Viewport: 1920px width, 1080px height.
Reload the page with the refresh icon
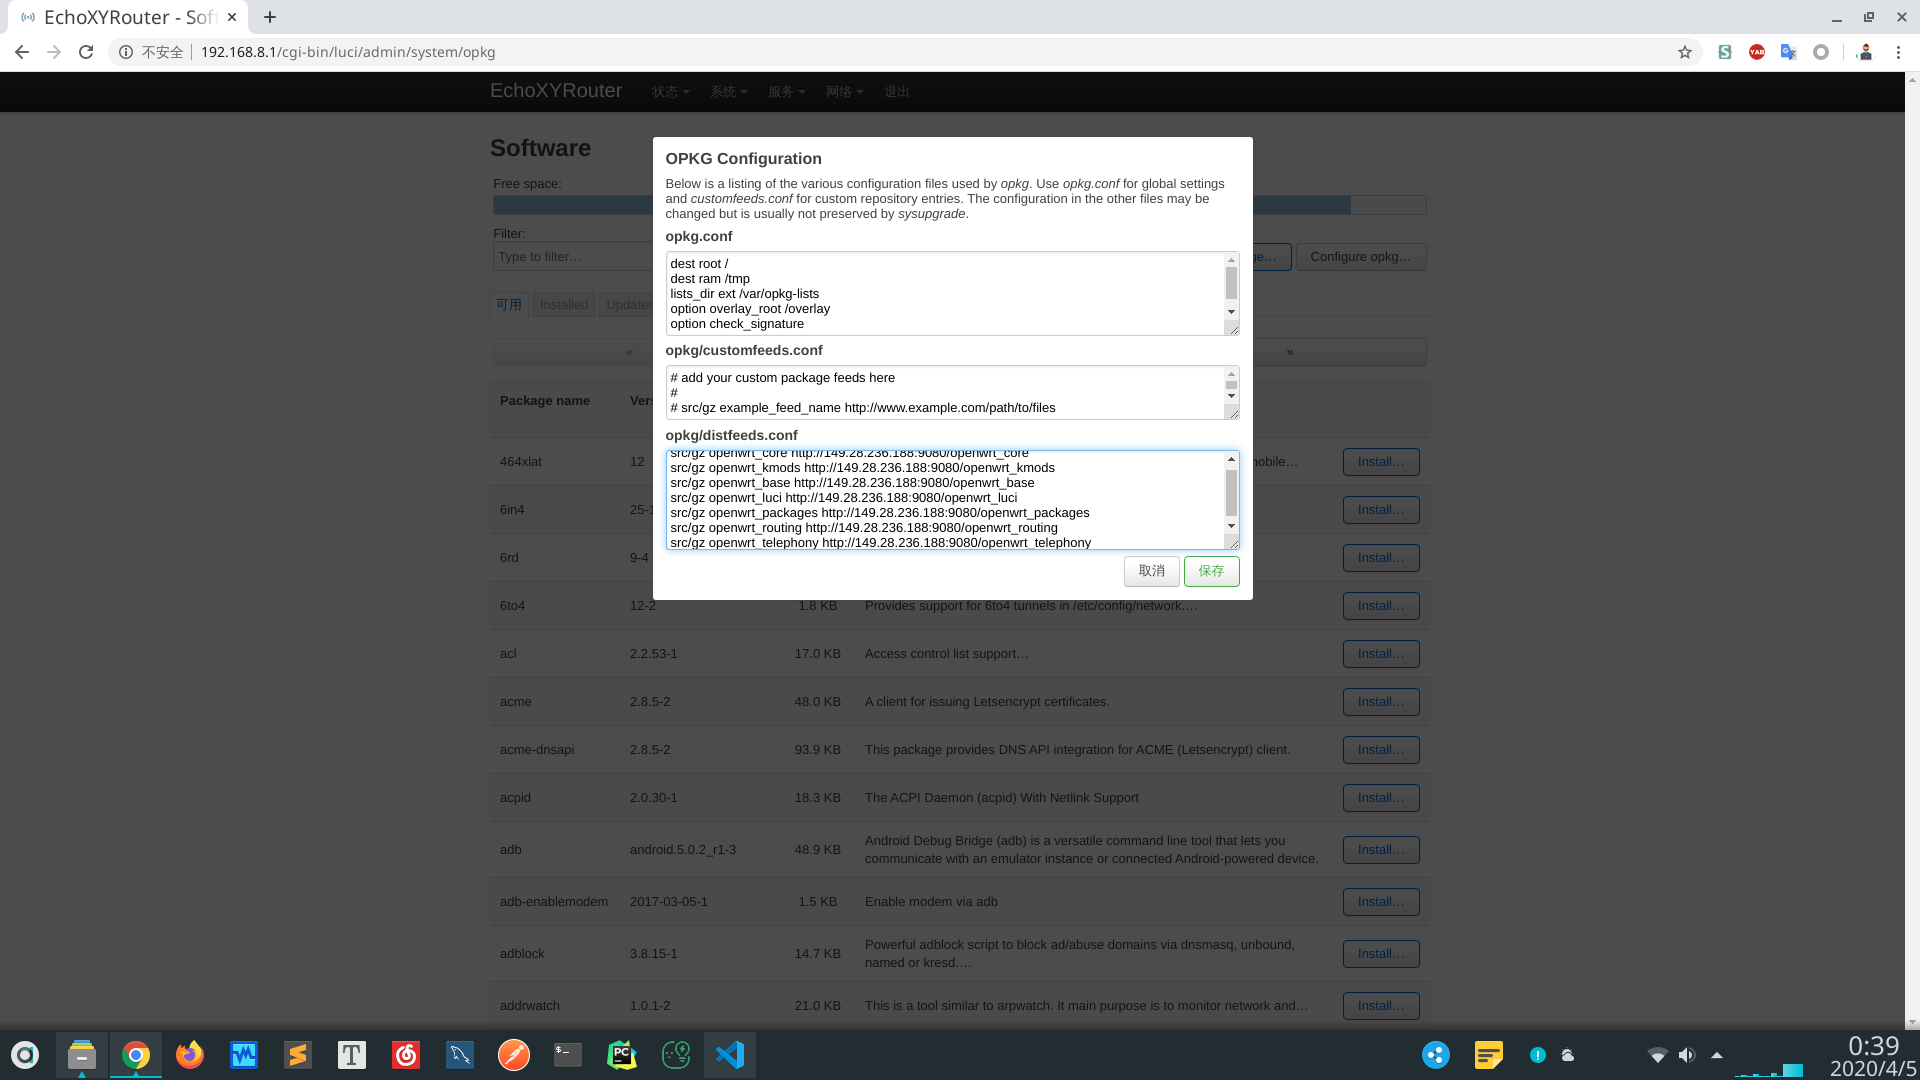[x=86, y=52]
